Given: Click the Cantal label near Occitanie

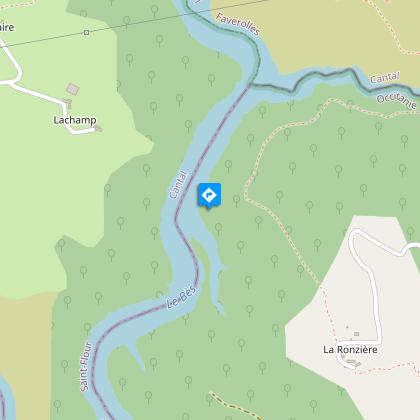Looking at the screenshot, I should click(385, 78).
